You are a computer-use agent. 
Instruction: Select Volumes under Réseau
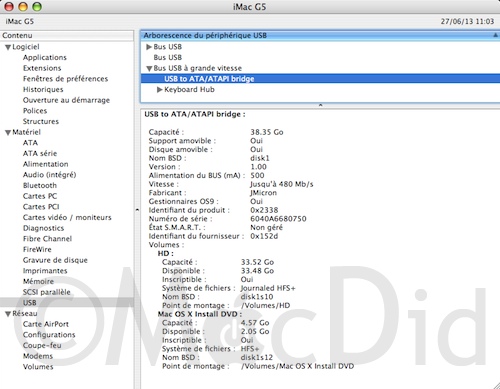38,367
